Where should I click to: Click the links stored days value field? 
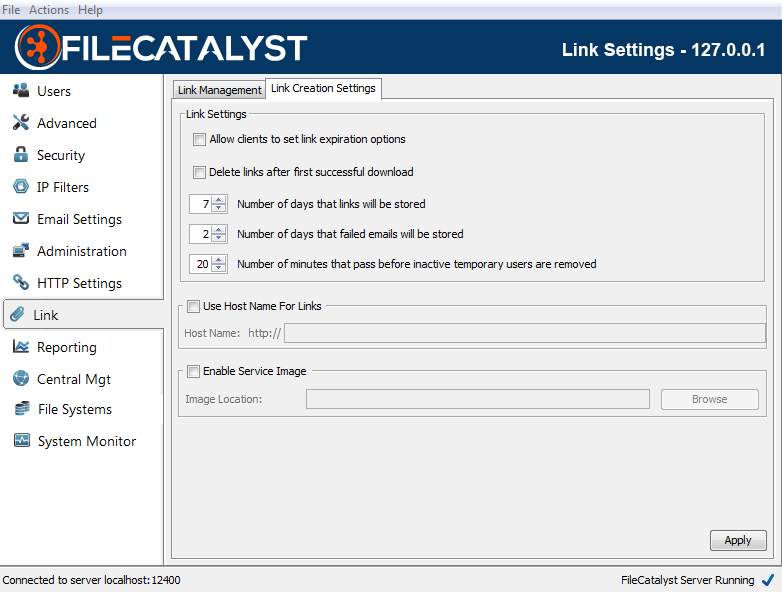[201, 204]
